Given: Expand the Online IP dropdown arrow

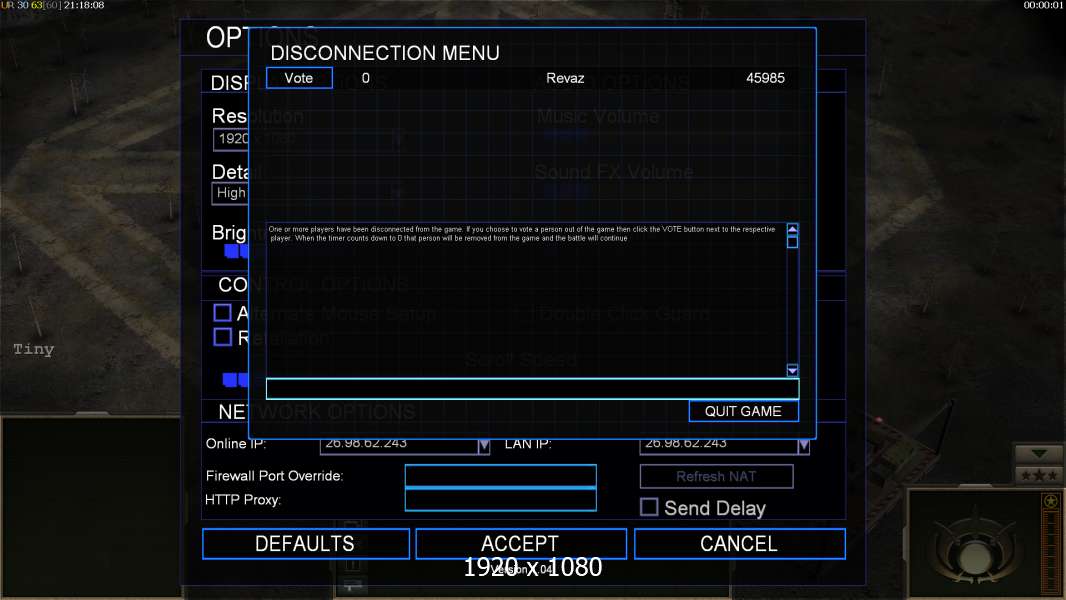Looking at the screenshot, I should coord(483,446).
